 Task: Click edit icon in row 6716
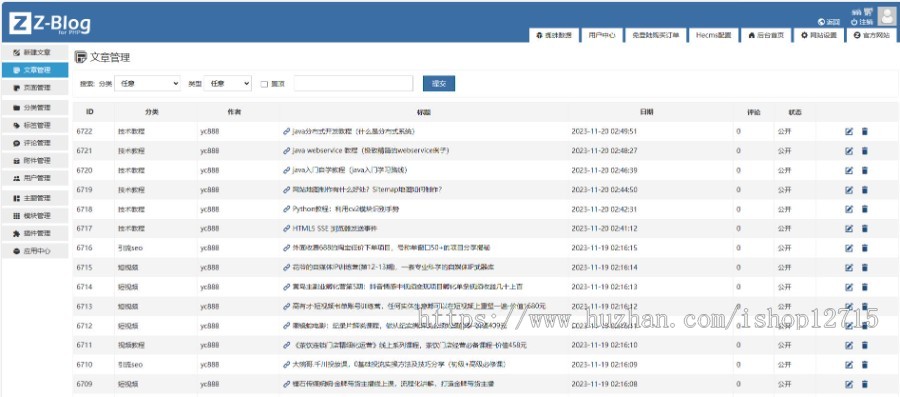[849, 248]
